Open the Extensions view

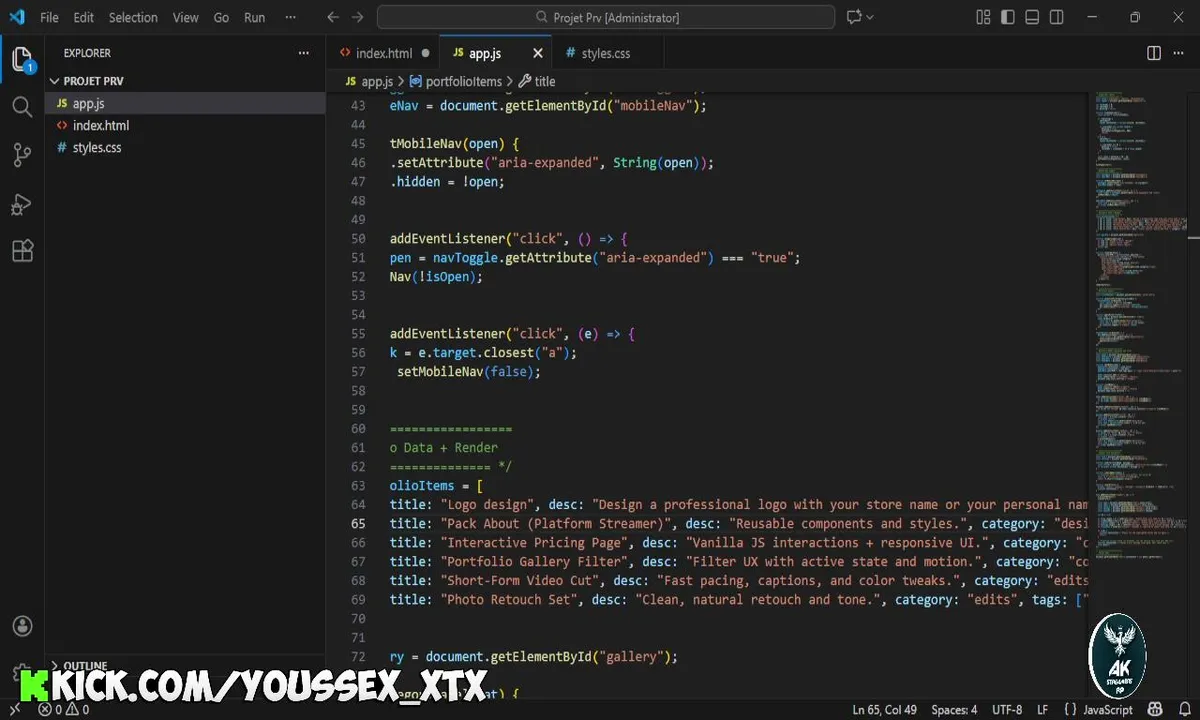tap(22, 250)
